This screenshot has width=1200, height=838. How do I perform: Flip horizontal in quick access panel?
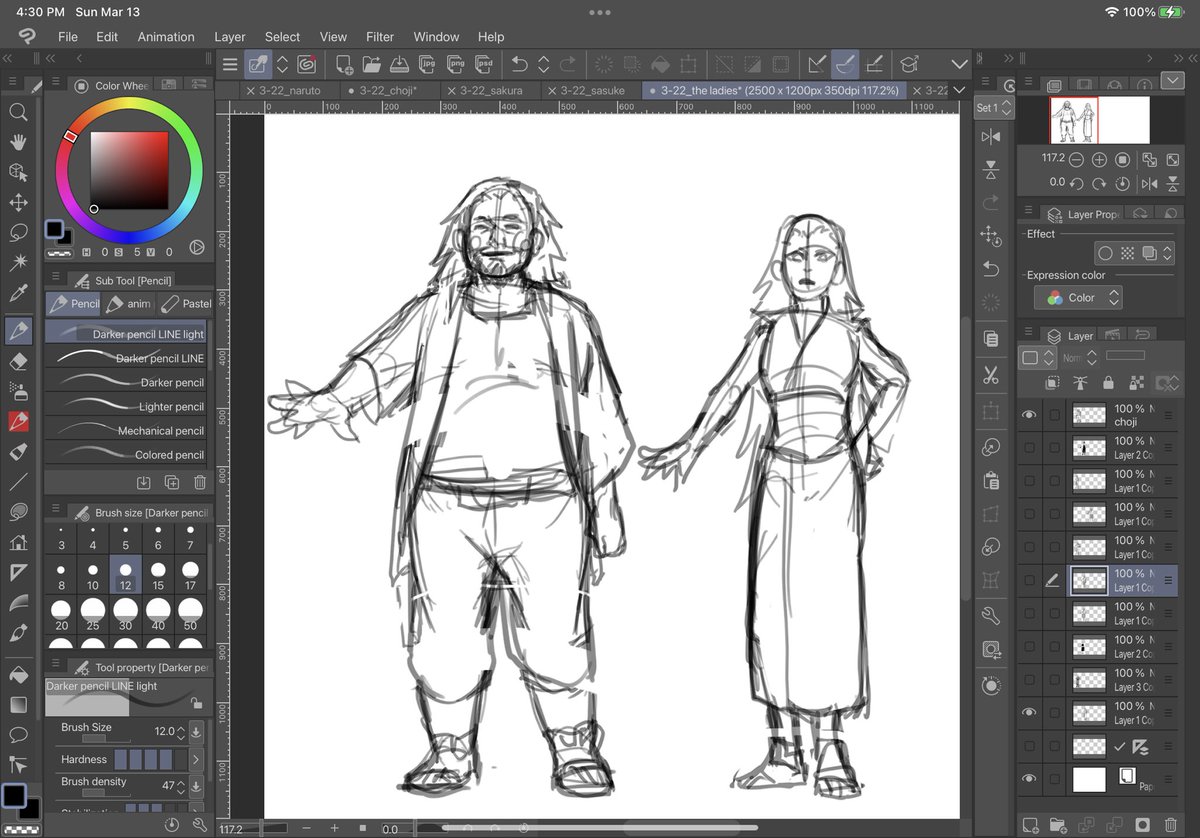991,137
